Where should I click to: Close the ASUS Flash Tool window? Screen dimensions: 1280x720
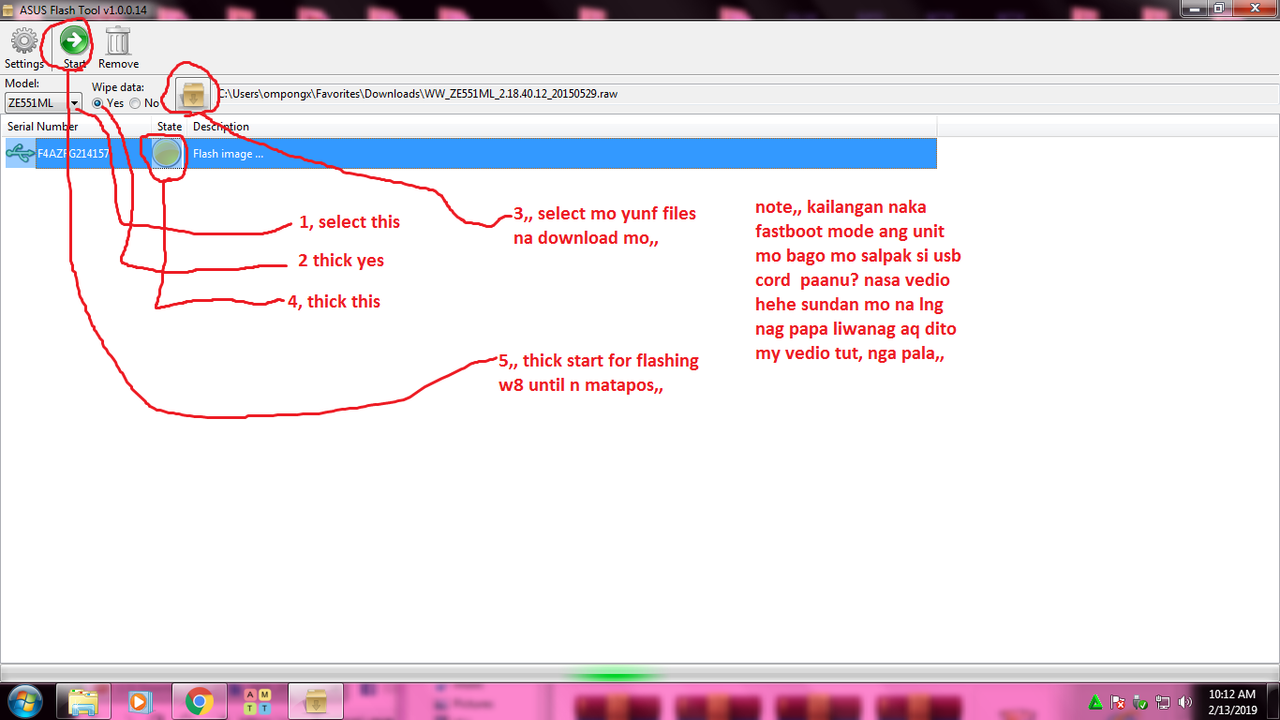tap(1255, 7)
